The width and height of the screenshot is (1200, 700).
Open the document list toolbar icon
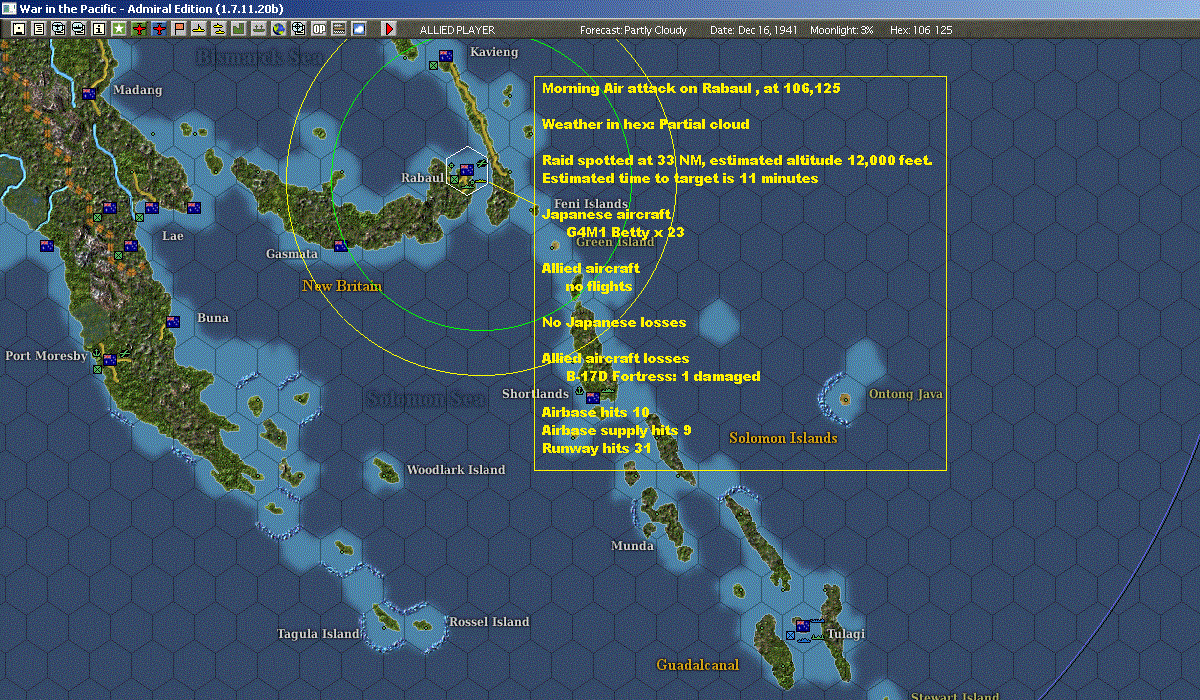click(x=38, y=29)
